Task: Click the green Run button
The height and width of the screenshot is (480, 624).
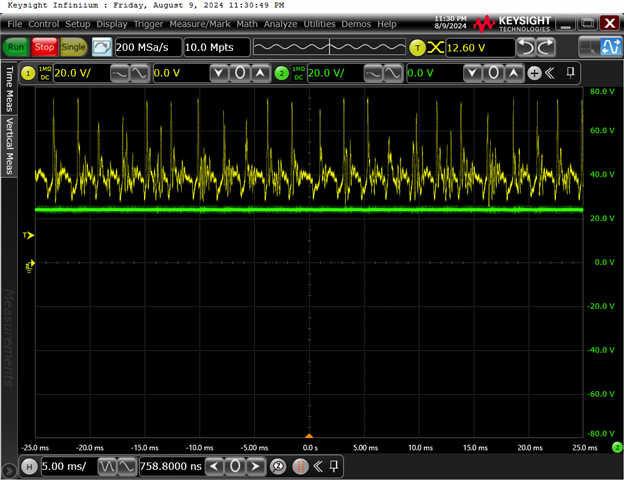Action: coord(16,47)
